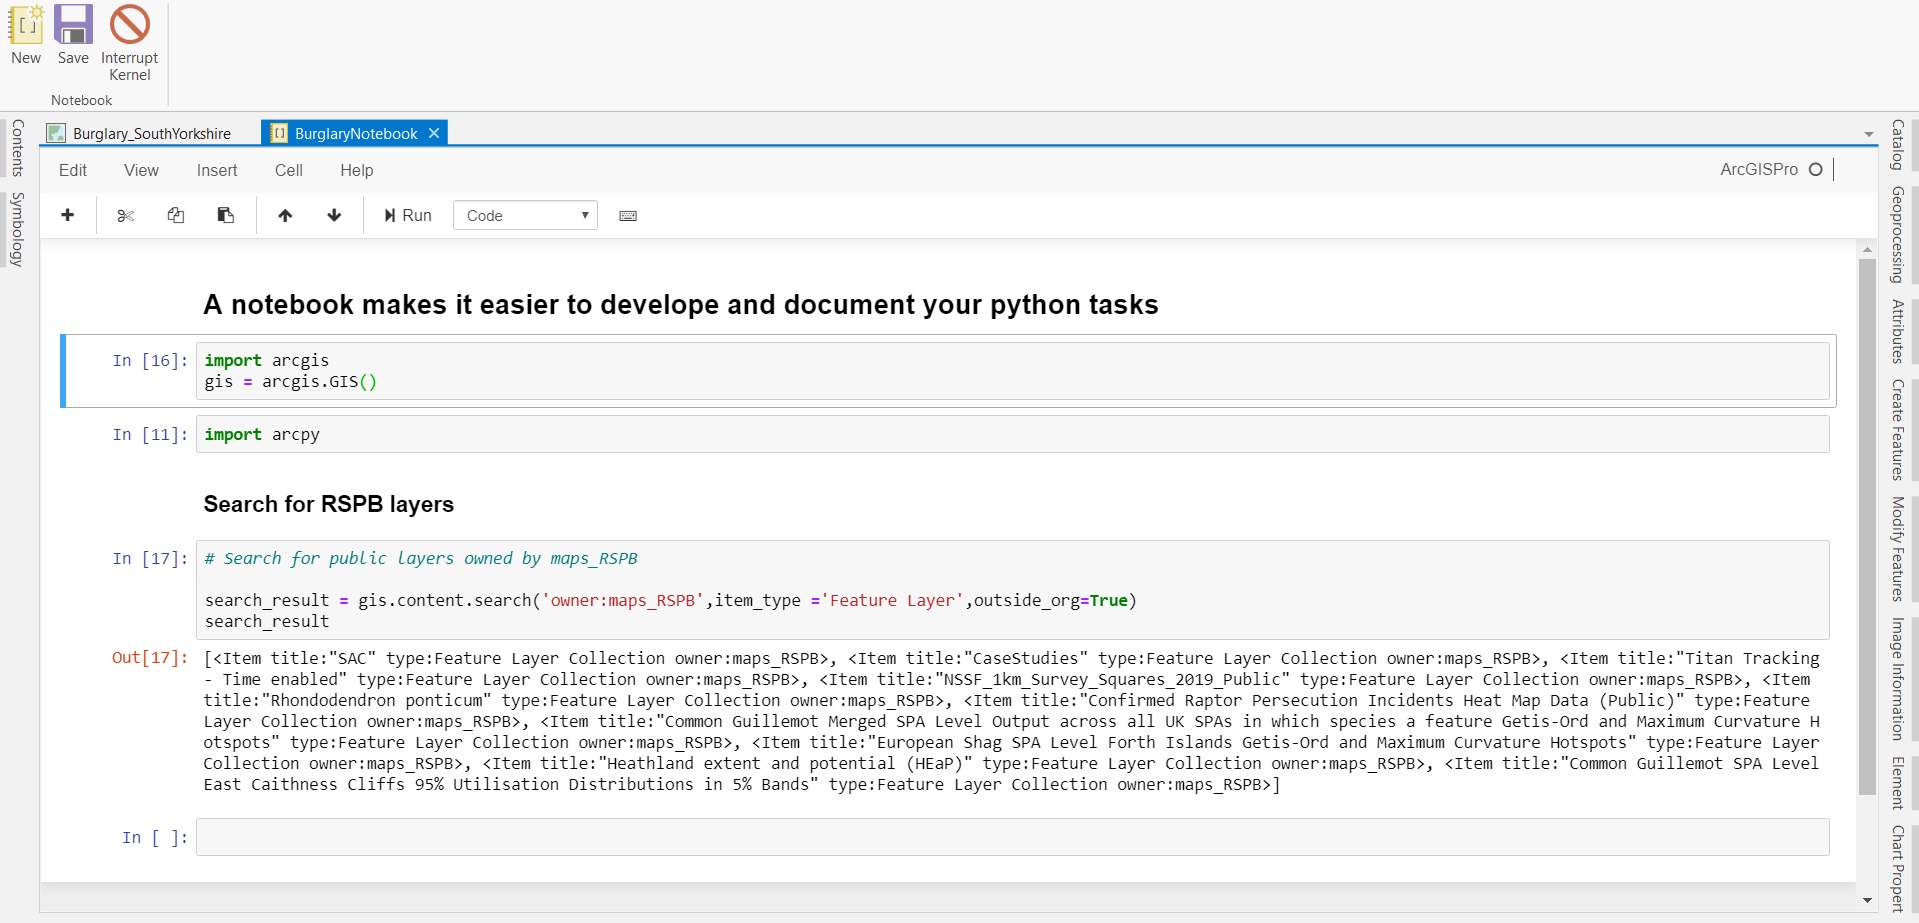Open the Catalog pane
Screen dimensions: 1919x923
(x=1897, y=145)
